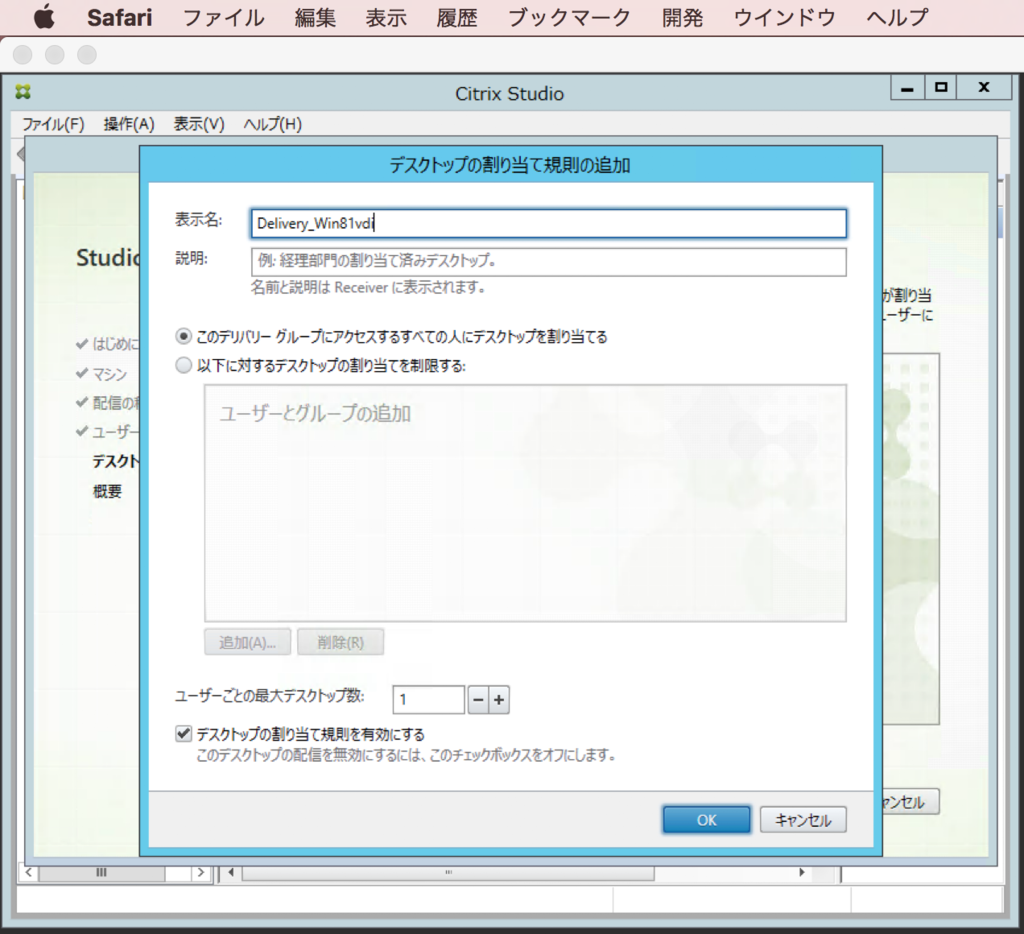Click main pane scroll-left arrow

point(231,873)
